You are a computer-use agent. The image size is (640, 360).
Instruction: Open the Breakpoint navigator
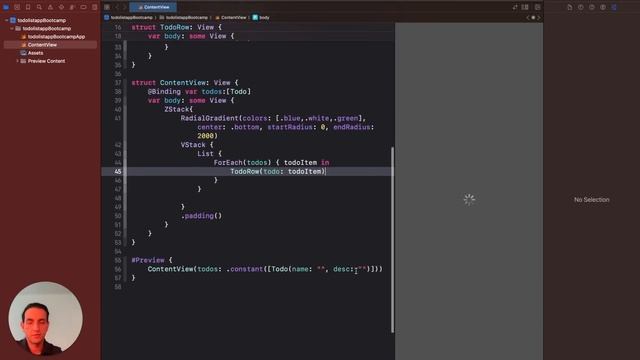point(83,7)
